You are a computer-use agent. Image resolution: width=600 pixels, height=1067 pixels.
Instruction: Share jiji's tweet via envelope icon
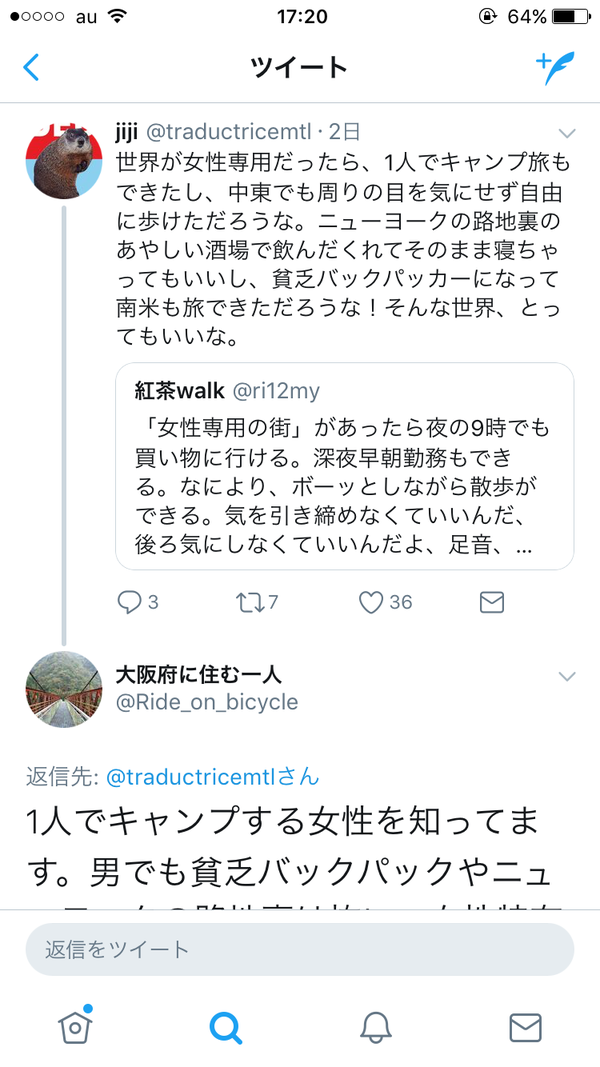pyautogui.click(x=491, y=602)
